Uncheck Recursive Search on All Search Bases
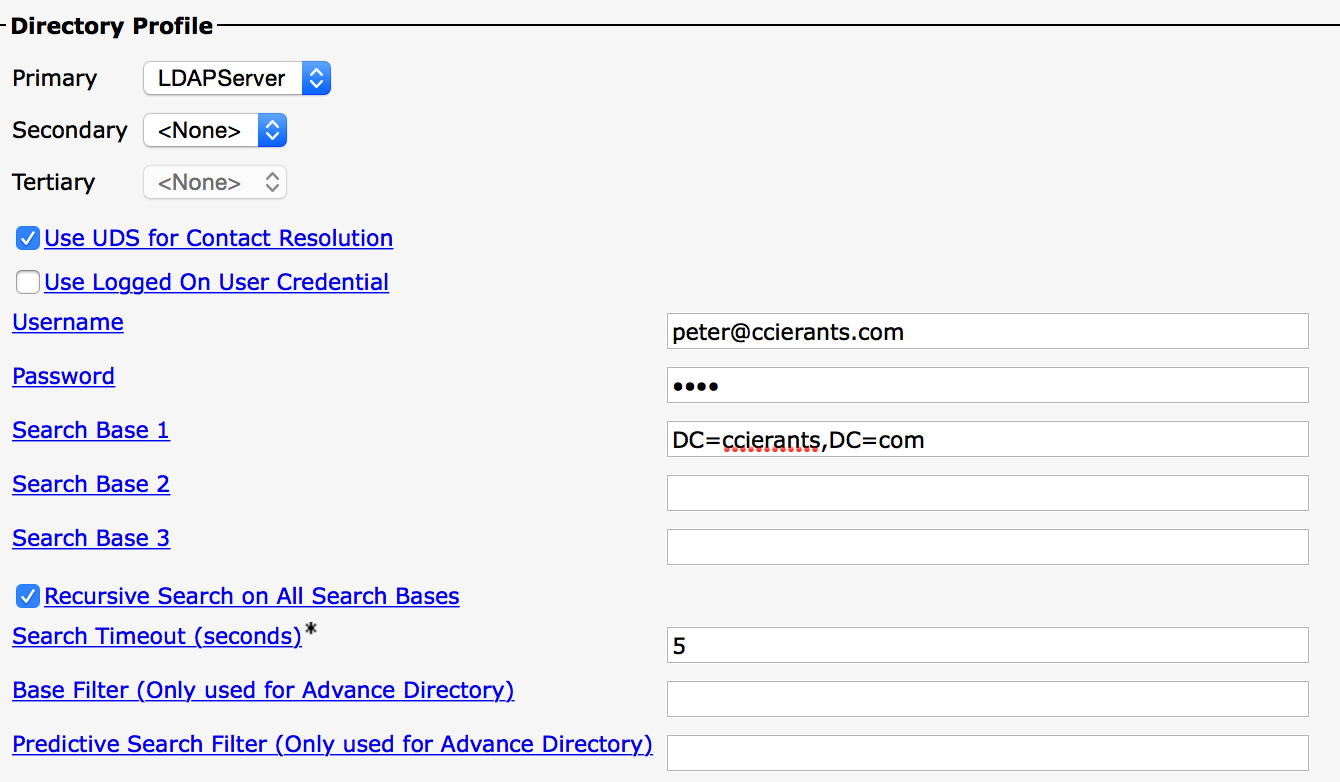Image resolution: width=1340 pixels, height=782 pixels. pyautogui.click(x=28, y=597)
